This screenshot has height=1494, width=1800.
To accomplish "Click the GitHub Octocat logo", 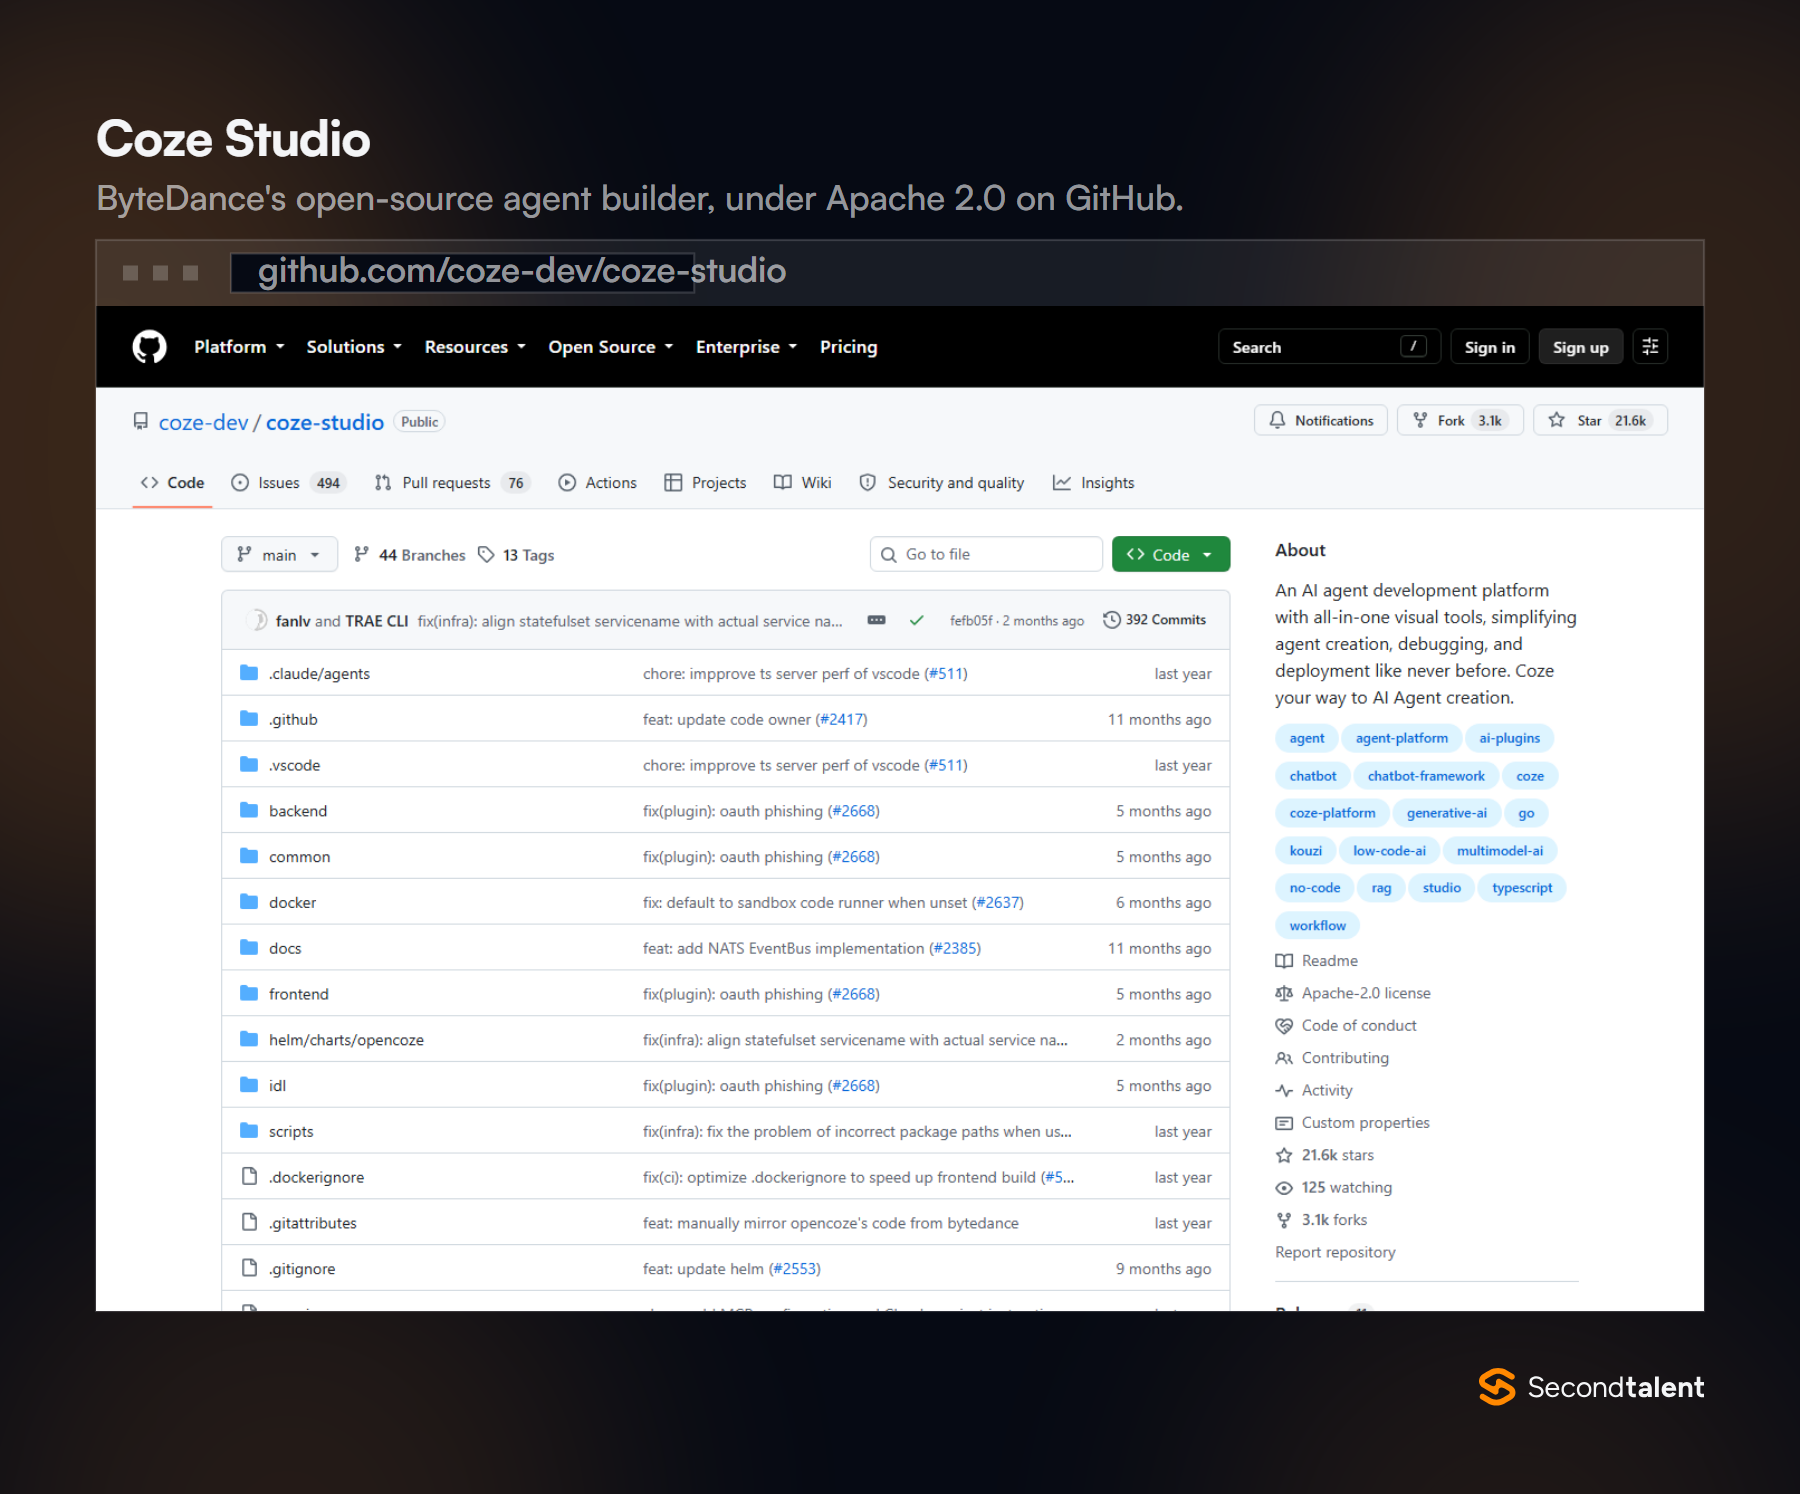I will pos(150,347).
